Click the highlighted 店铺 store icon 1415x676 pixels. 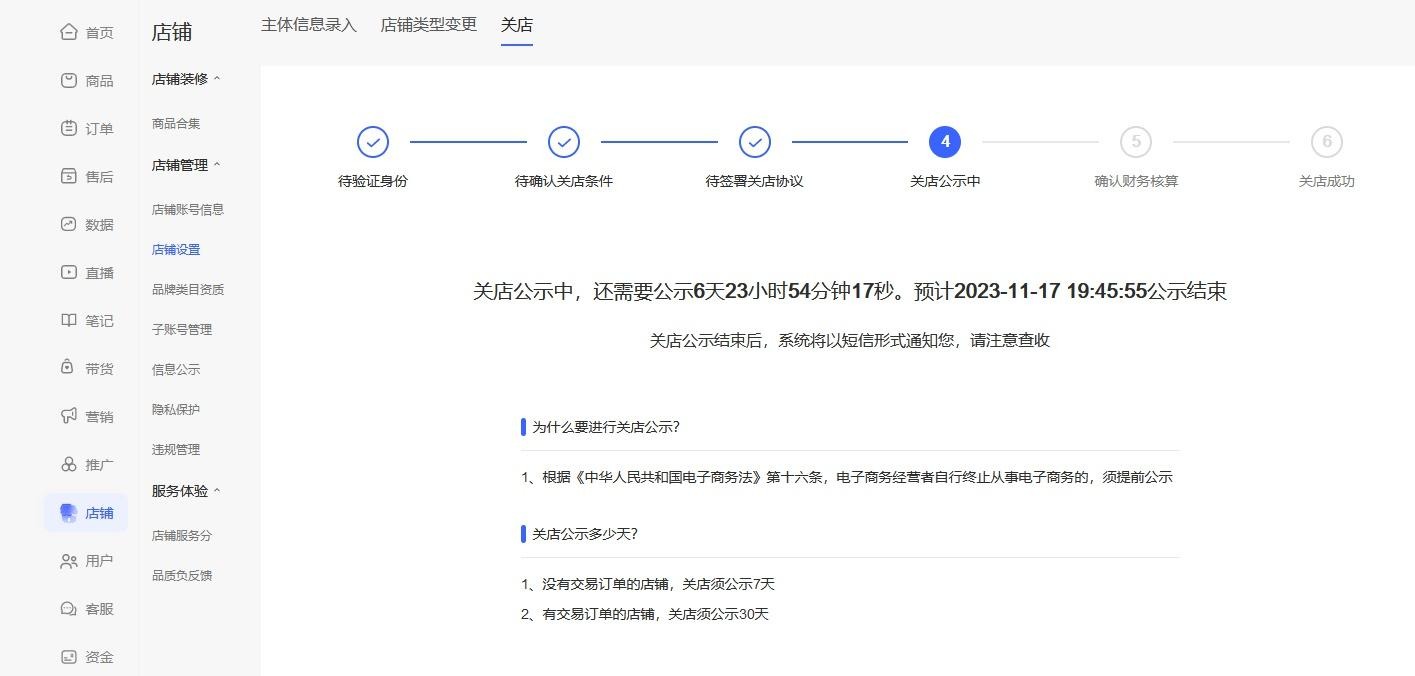68,512
